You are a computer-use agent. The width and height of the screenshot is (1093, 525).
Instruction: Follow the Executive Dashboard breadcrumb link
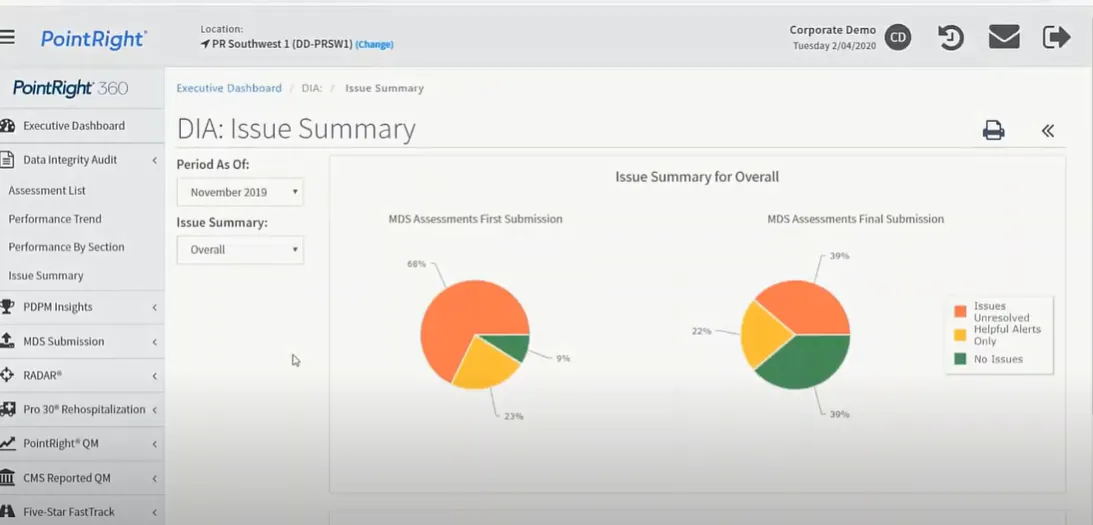229,89
